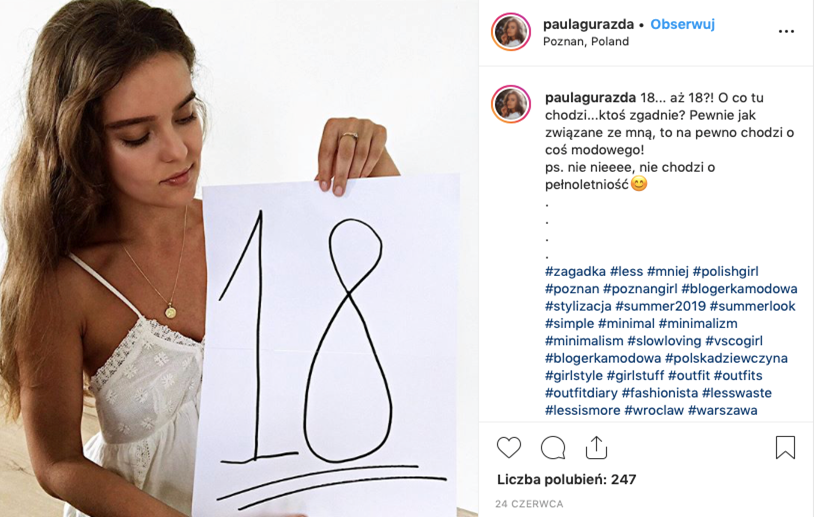
Task: Open the #vscogirl hashtag
Action: tap(734, 341)
